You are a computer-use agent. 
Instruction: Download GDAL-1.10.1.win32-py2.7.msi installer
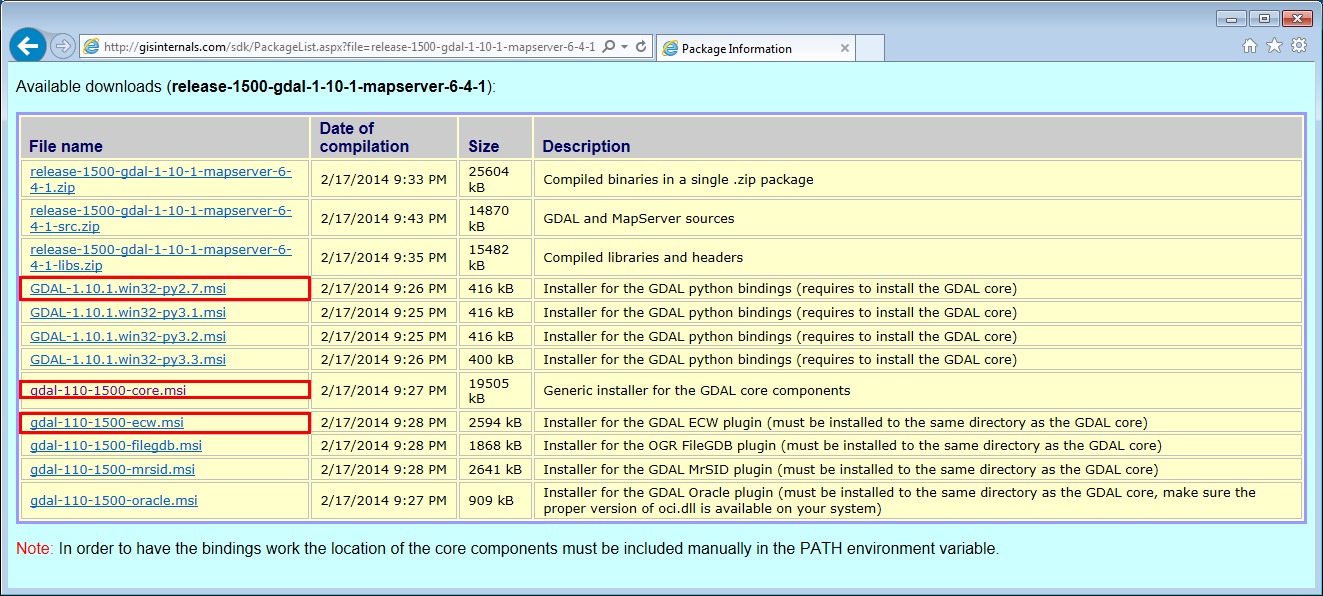point(128,289)
